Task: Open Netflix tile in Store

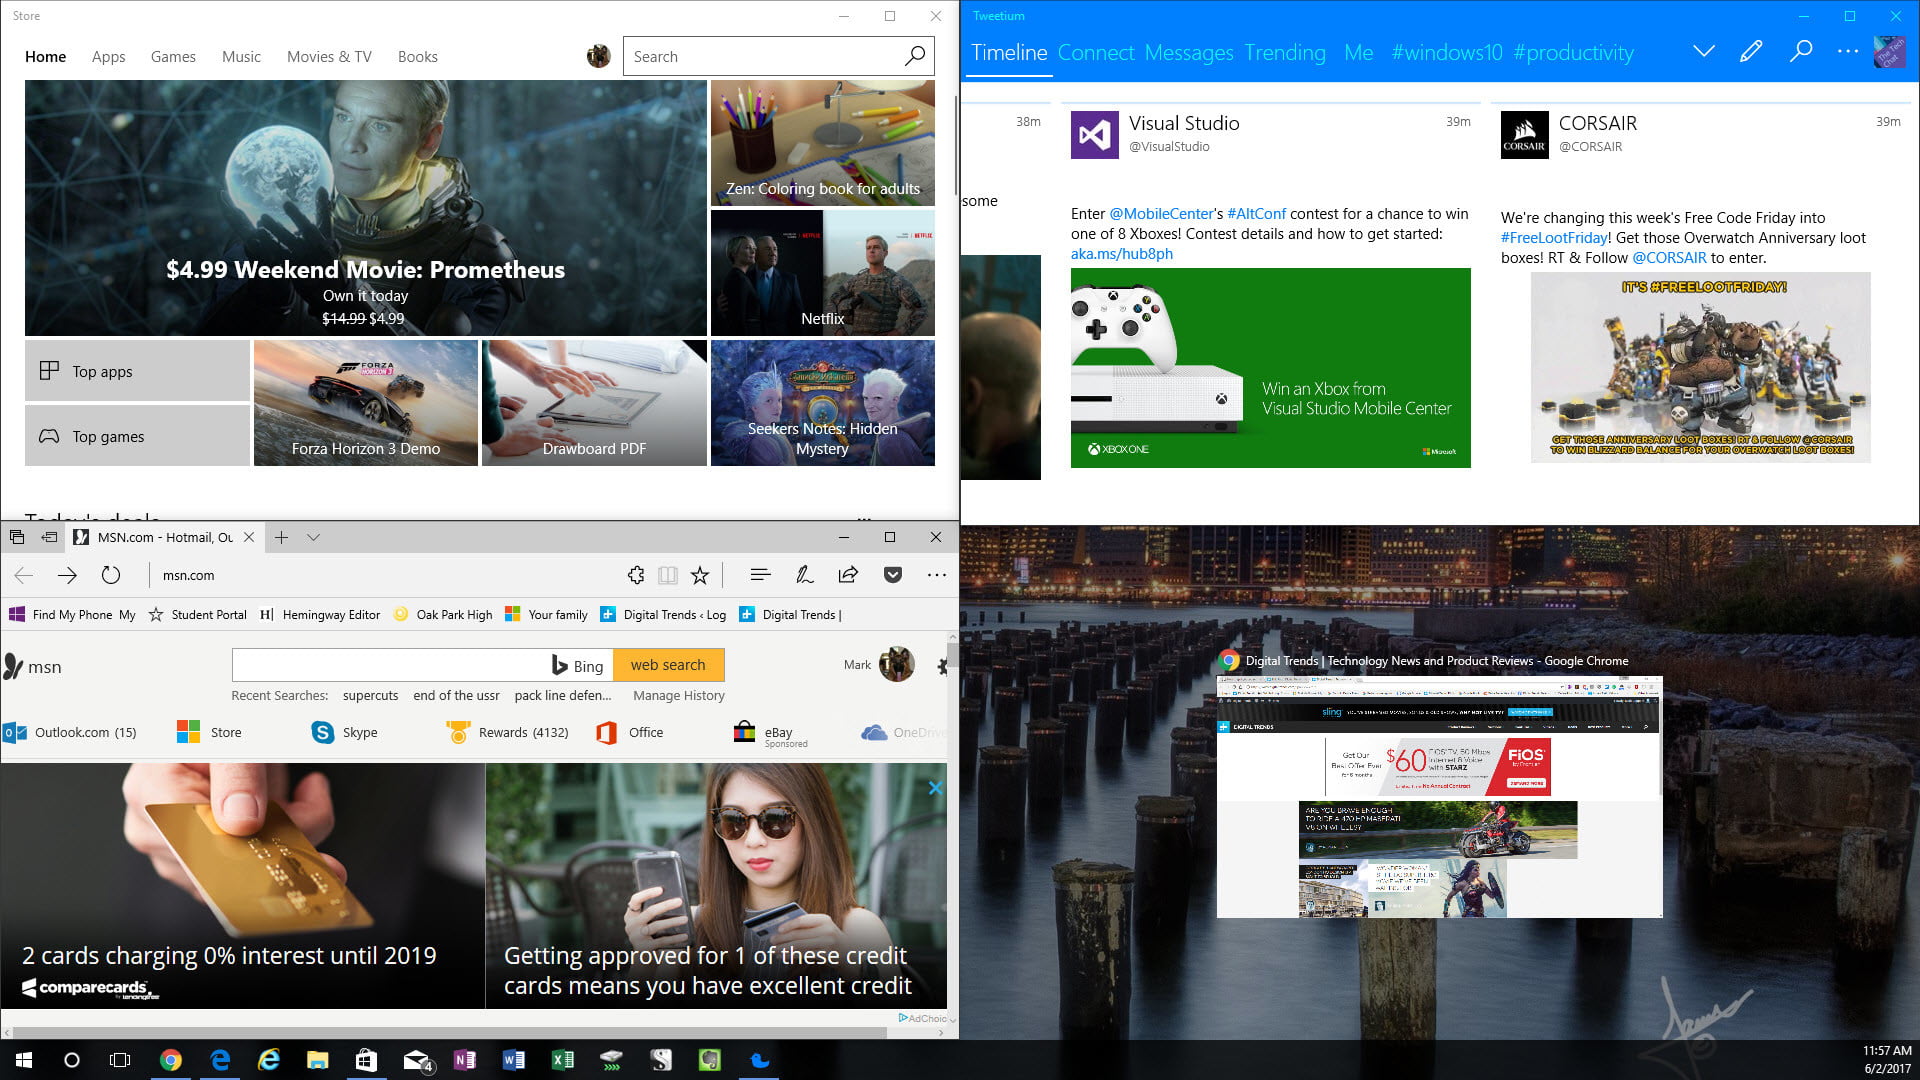Action: tap(822, 272)
